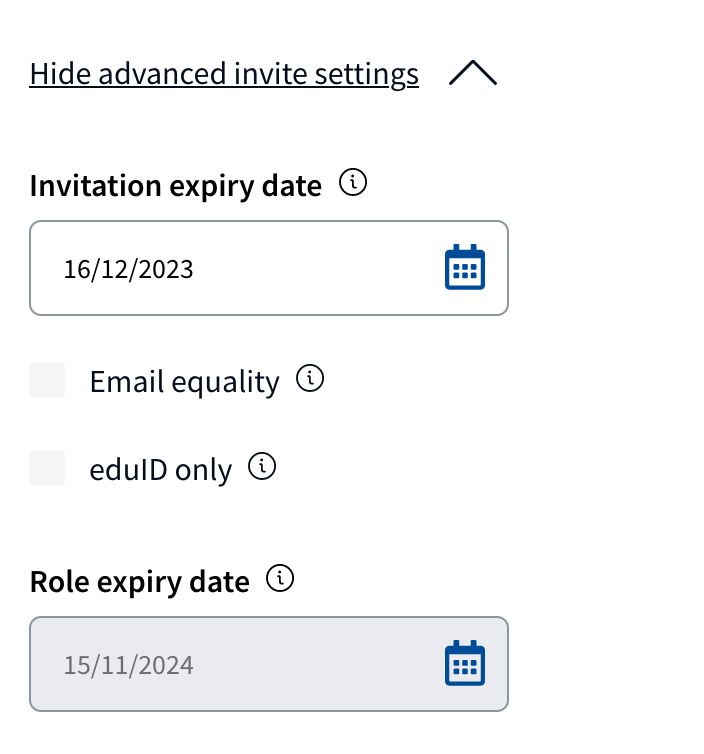Click the Hide advanced invite settings link

(x=224, y=74)
